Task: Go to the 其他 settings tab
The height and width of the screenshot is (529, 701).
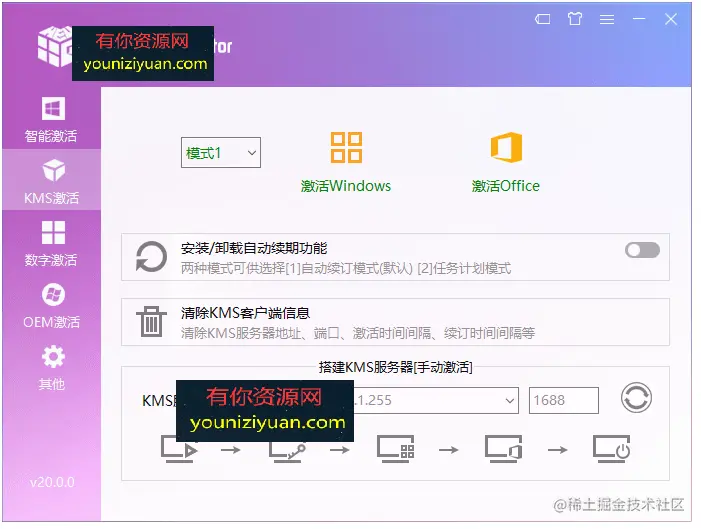Action: tap(51, 368)
